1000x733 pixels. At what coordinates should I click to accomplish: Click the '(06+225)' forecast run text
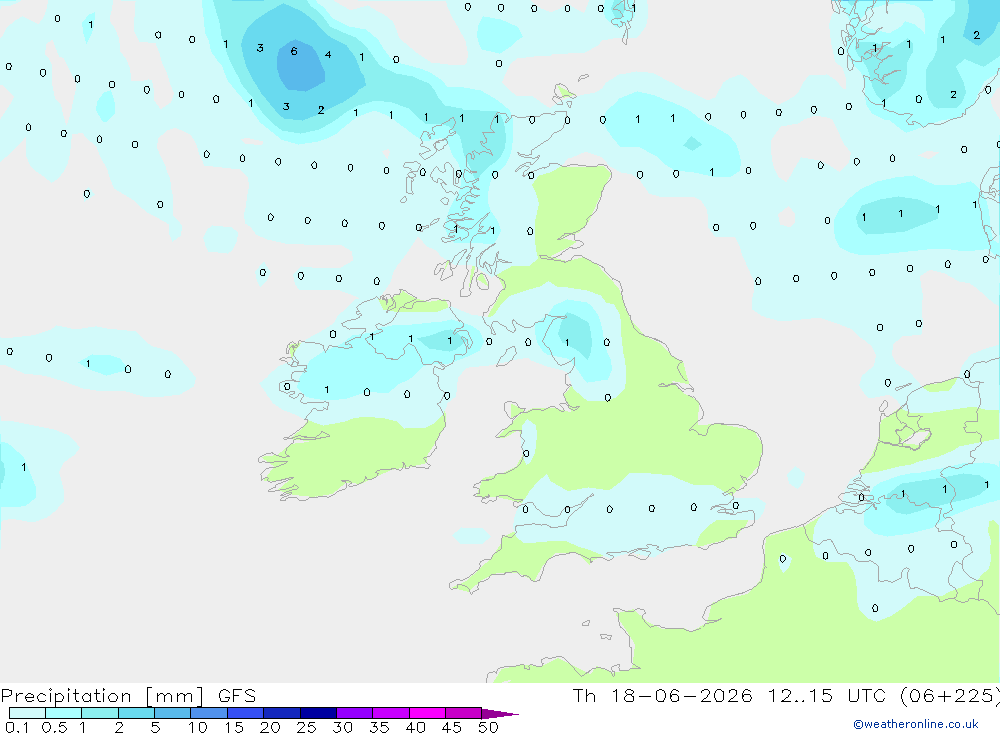(x=950, y=695)
